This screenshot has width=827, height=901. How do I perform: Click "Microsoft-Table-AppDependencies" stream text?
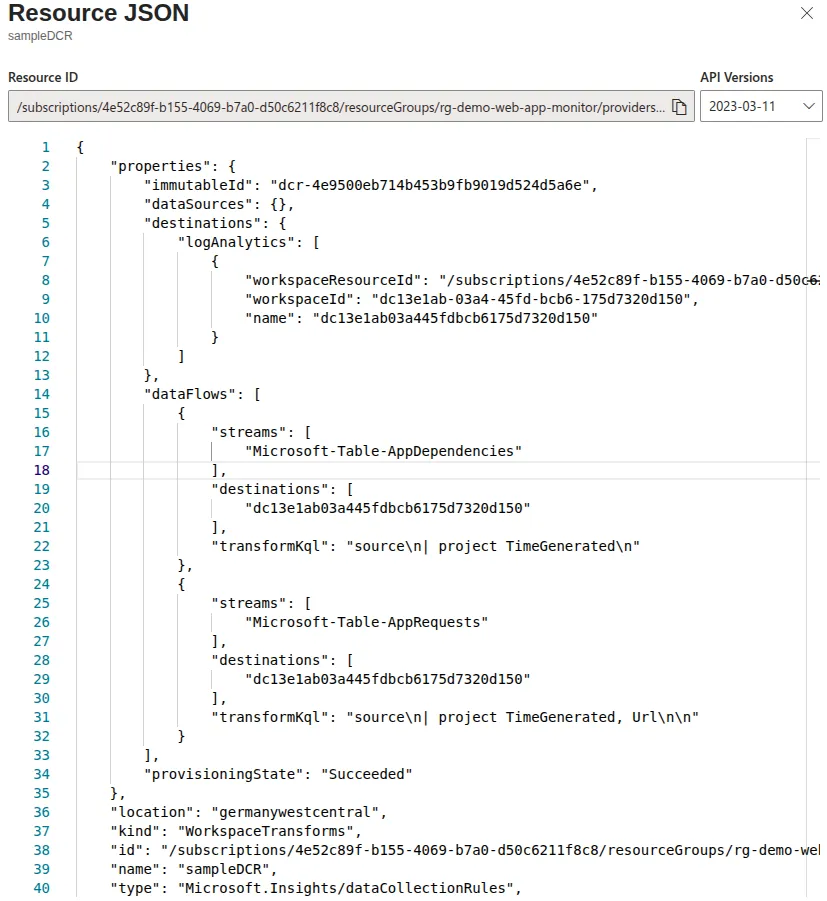pos(383,451)
